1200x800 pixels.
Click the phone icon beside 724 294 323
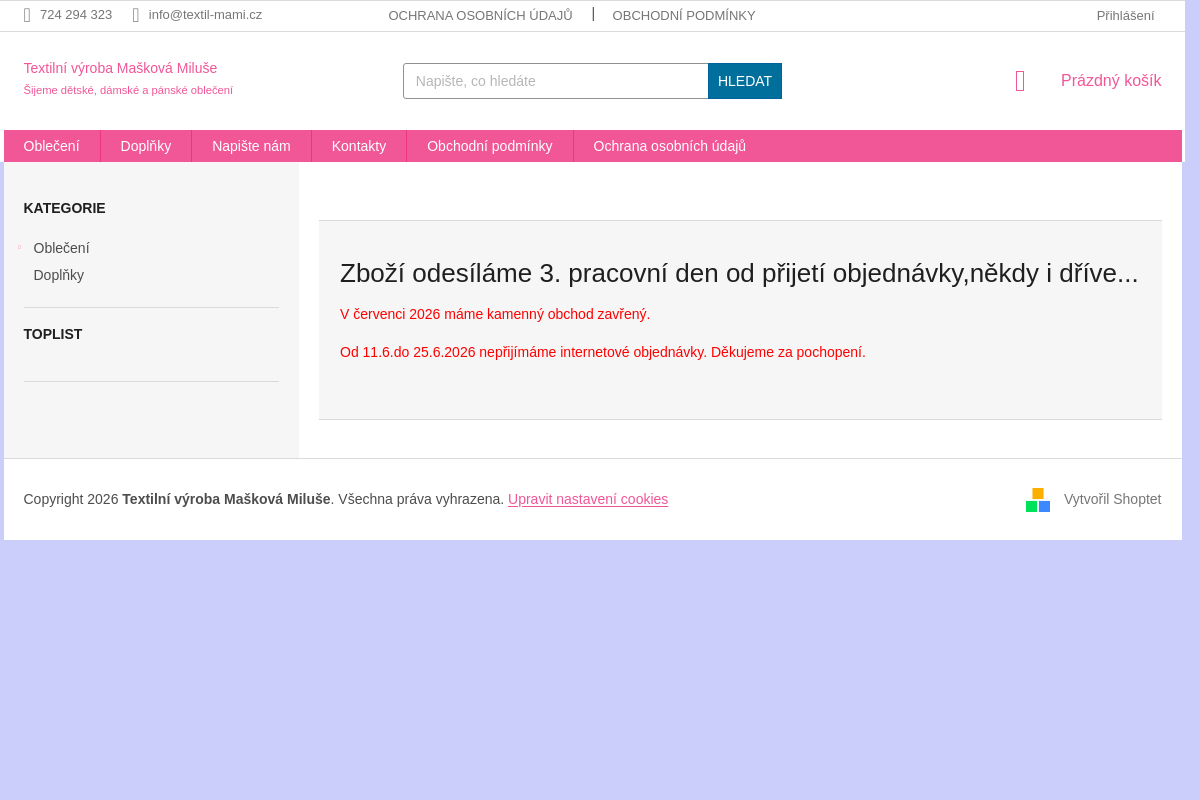[x=27, y=15]
